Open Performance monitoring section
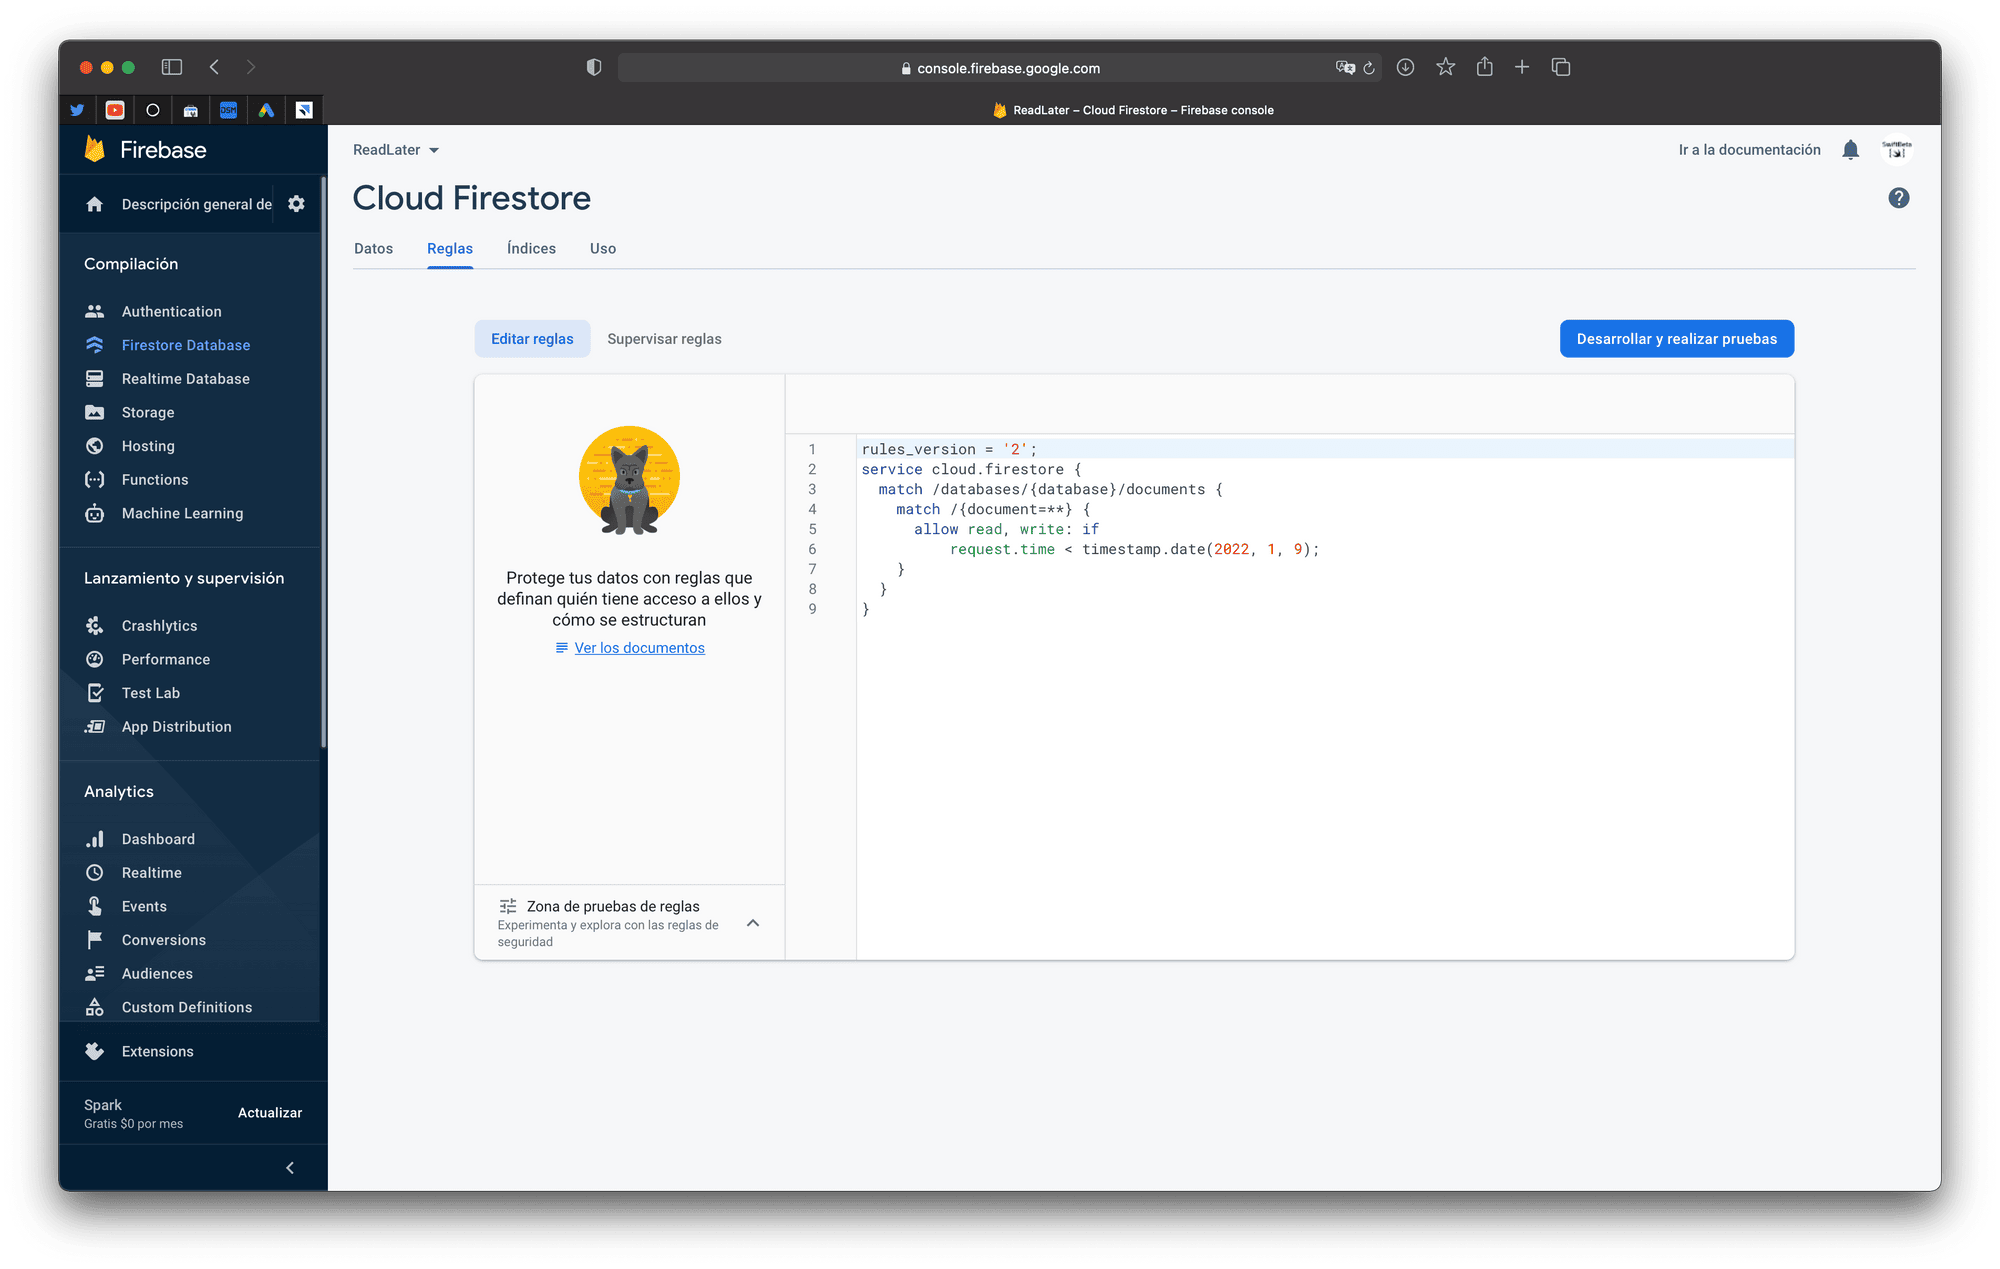Image resolution: width=2000 pixels, height=1269 pixels. point(165,659)
